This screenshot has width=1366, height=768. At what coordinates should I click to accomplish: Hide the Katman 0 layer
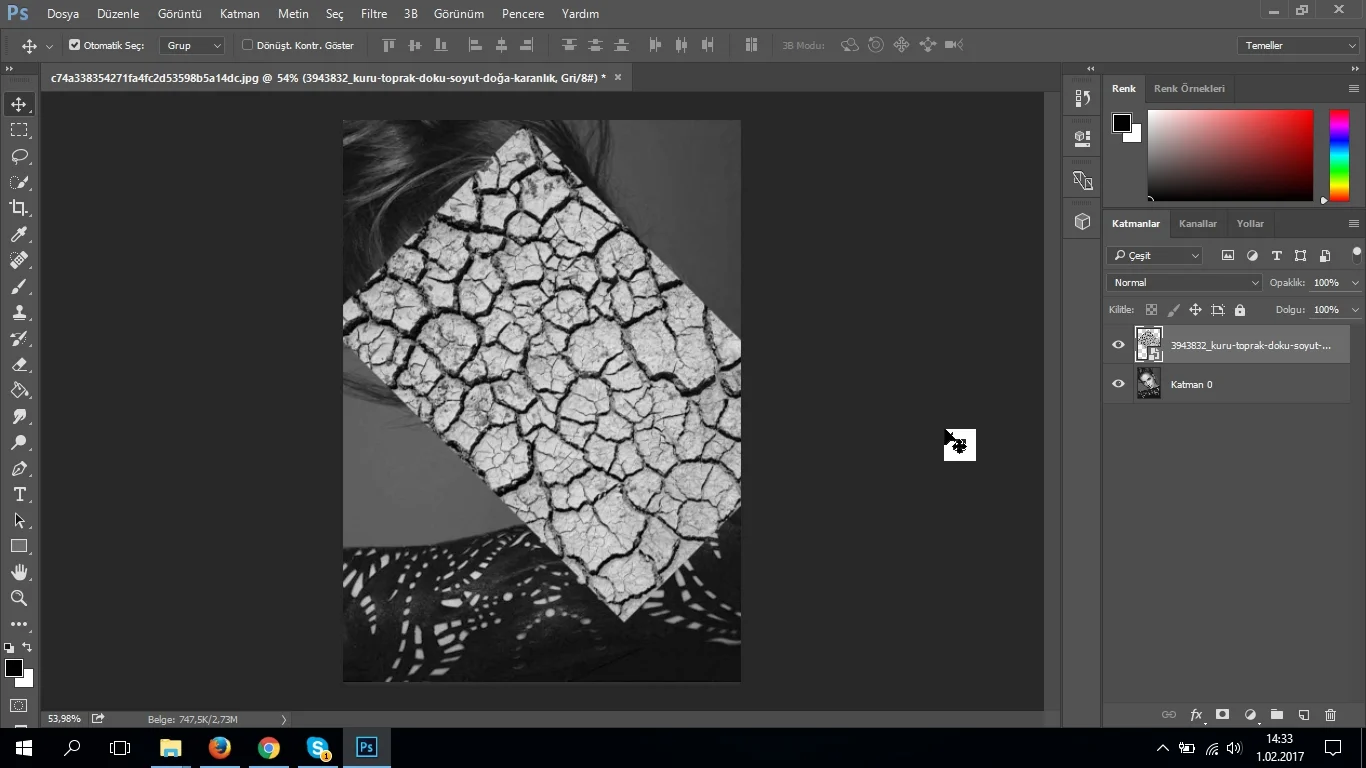coord(1118,384)
